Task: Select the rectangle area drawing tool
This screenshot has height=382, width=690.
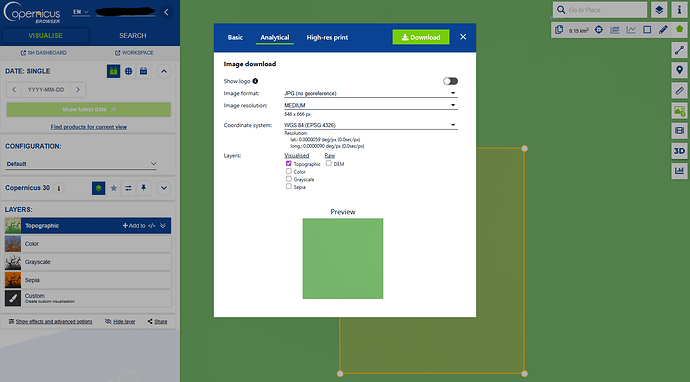Action: tap(647, 30)
